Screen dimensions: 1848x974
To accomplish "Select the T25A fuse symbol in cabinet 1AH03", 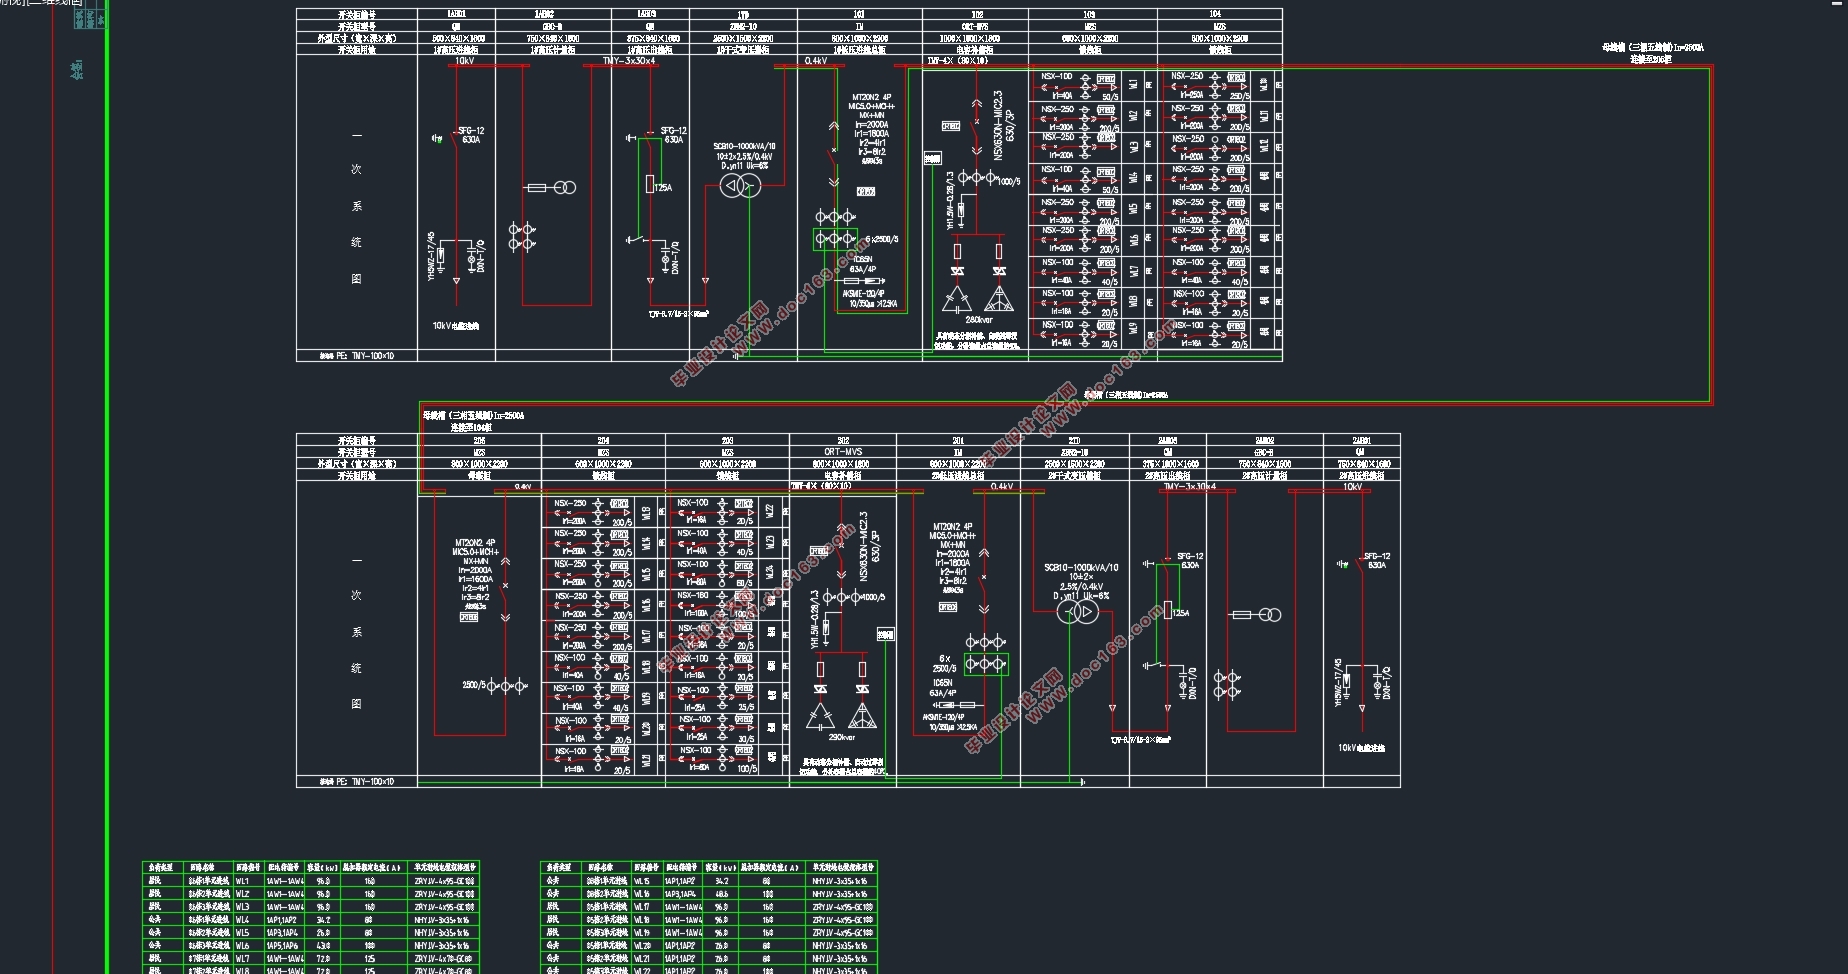I will (x=651, y=186).
